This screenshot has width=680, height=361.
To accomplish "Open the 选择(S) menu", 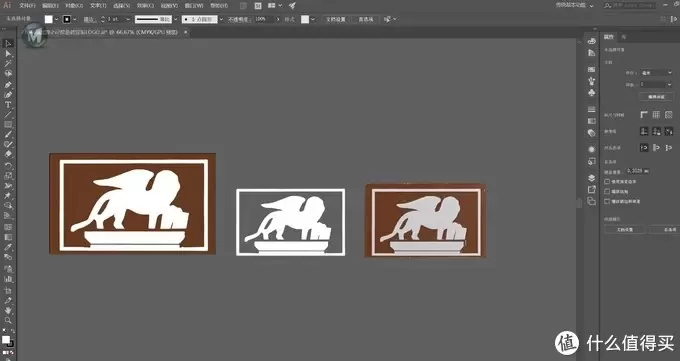I will tap(121, 6).
